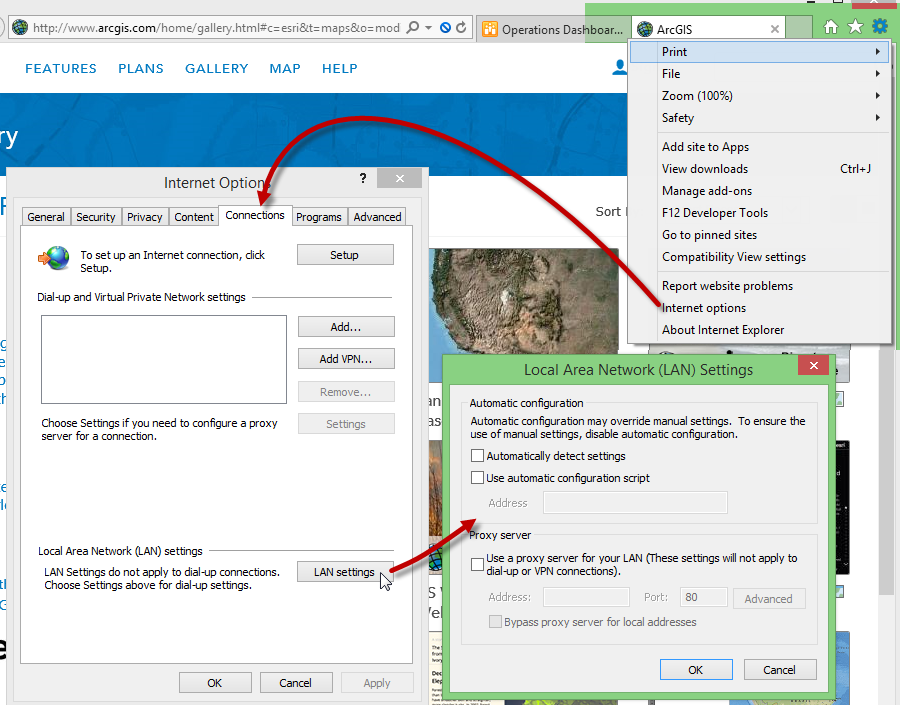The image size is (900, 705).
Task: Open View downloads from menu
Action: [x=704, y=169]
